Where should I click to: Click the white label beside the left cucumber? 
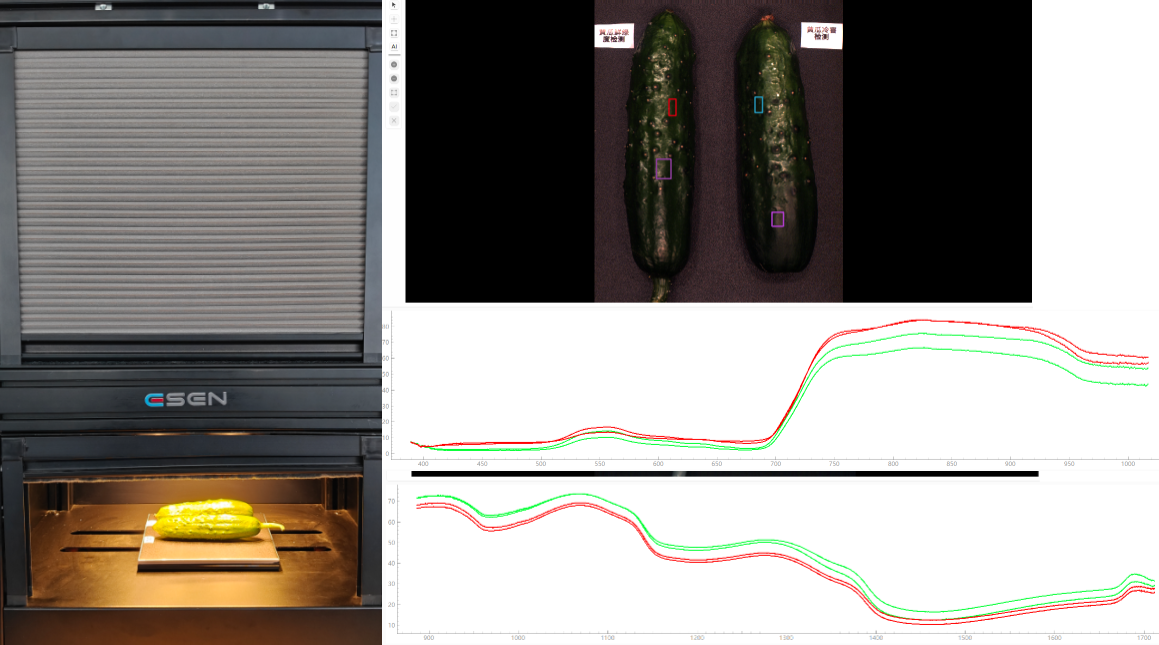tap(613, 35)
